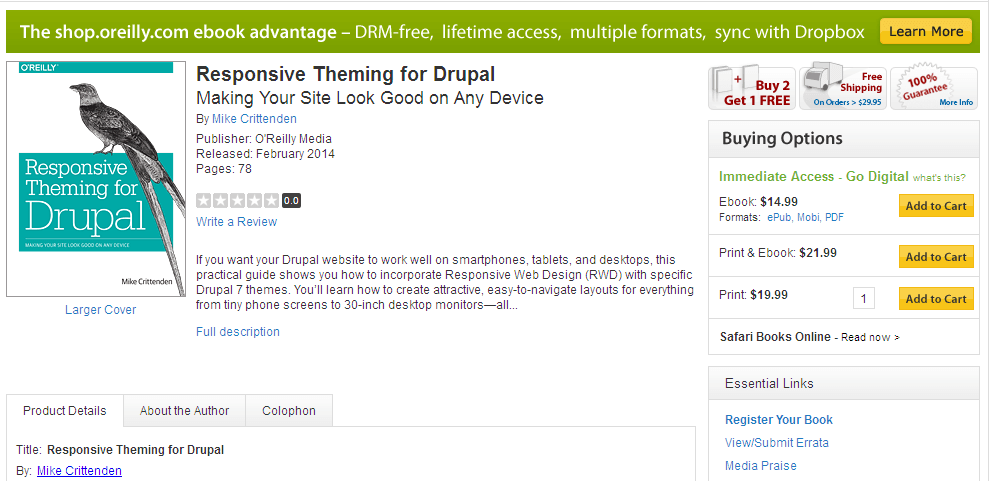Screen dimensions: 989x481
Task: Open the Write a Review link
Action: coord(237,222)
